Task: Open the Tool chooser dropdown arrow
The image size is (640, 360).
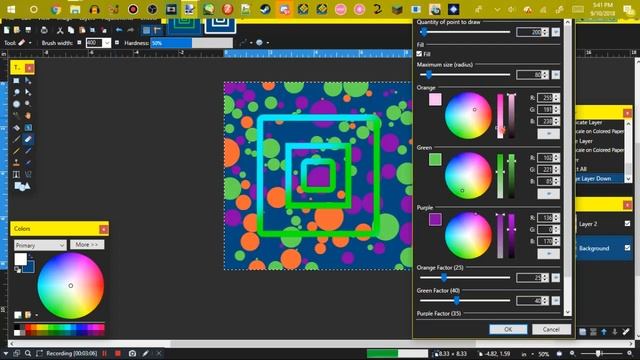Action: click(x=30, y=43)
